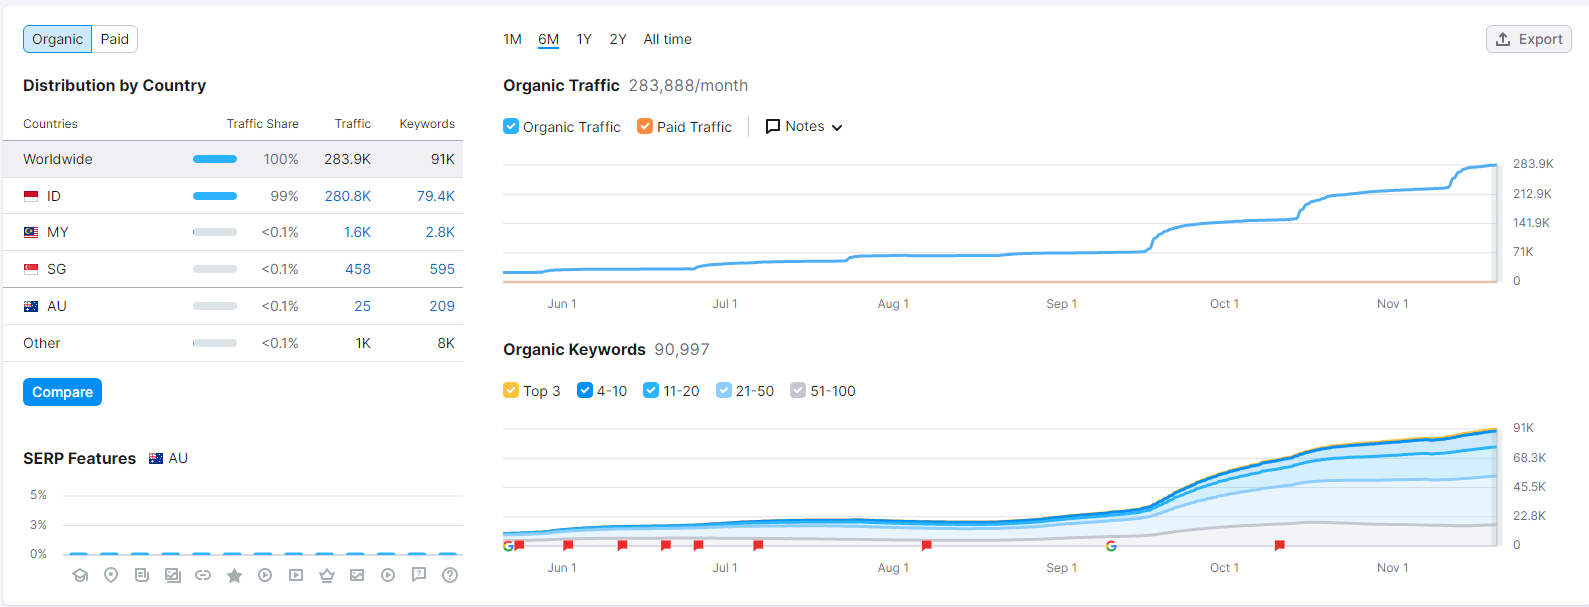Image resolution: width=1589 pixels, height=607 pixels.
Task: Click the Site links chain icon
Action: click(x=203, y=575)
